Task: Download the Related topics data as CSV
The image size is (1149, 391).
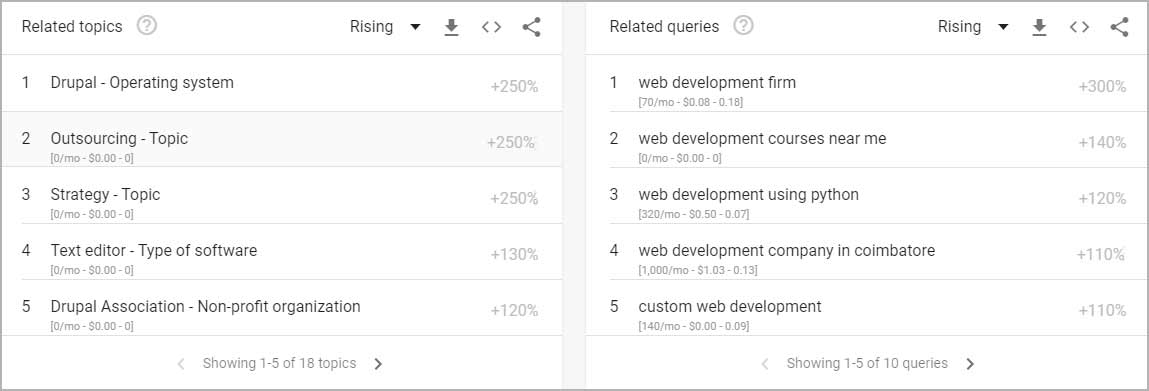Action: point(451,27)
